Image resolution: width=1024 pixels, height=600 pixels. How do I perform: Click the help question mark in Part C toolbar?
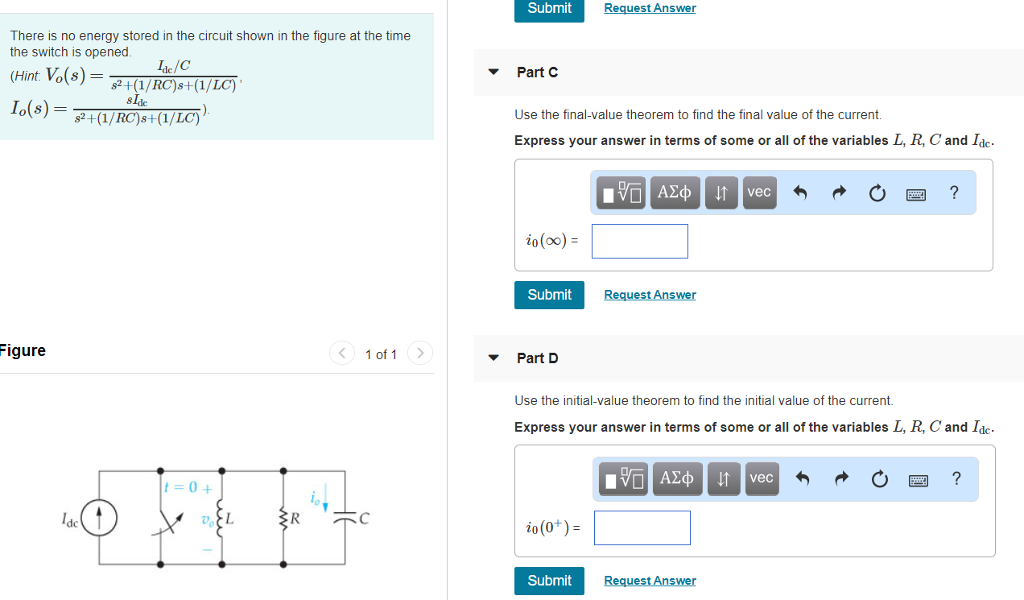pyautogui.click(x=953, y=192)
